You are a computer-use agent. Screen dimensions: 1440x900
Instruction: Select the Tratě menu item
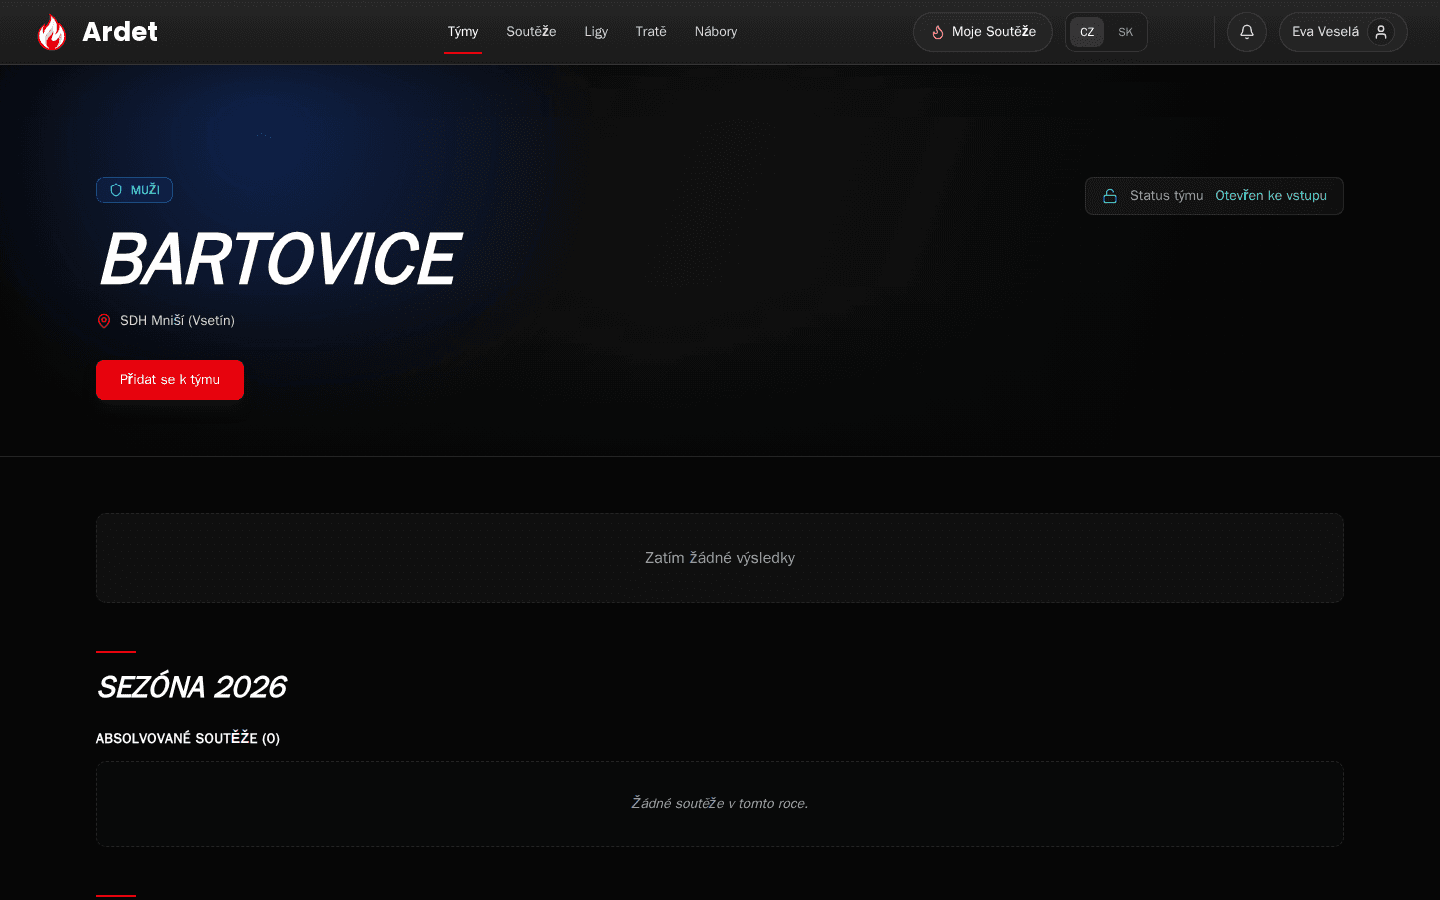click(651, 32)
